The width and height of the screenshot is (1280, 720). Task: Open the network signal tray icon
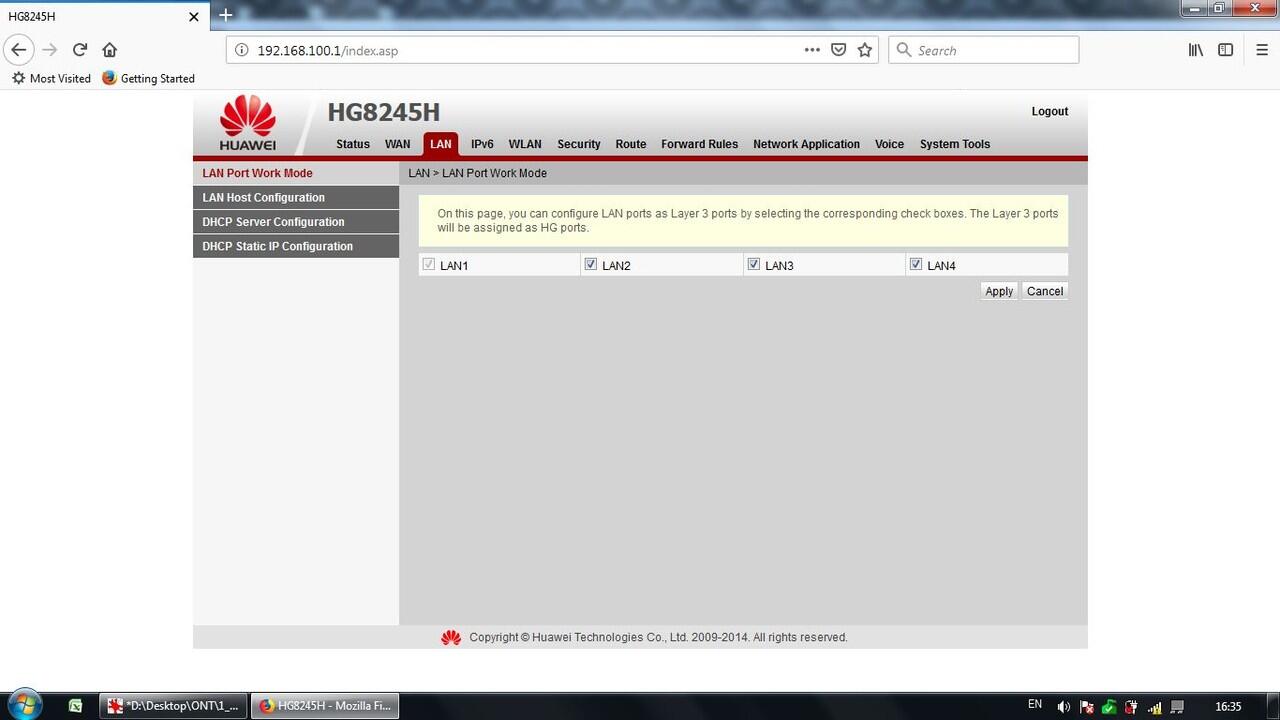click(x=1154, y=707)
